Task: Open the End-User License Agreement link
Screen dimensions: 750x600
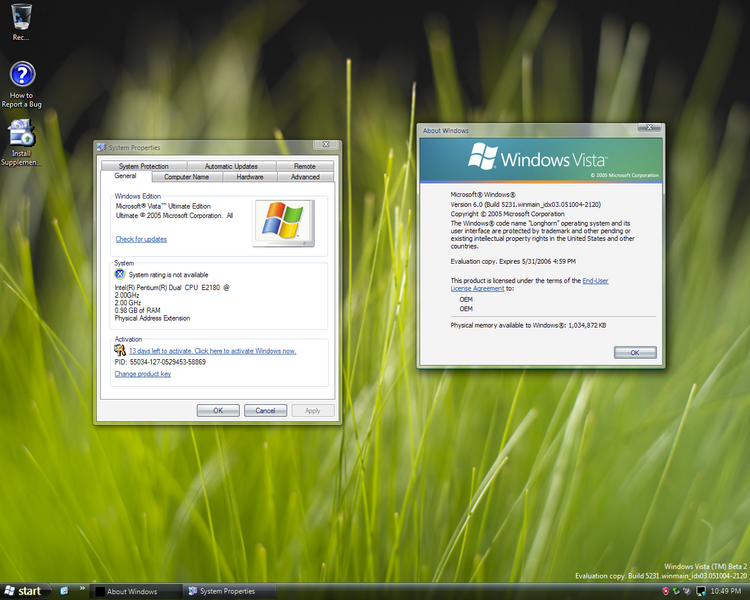Action: 529,285
